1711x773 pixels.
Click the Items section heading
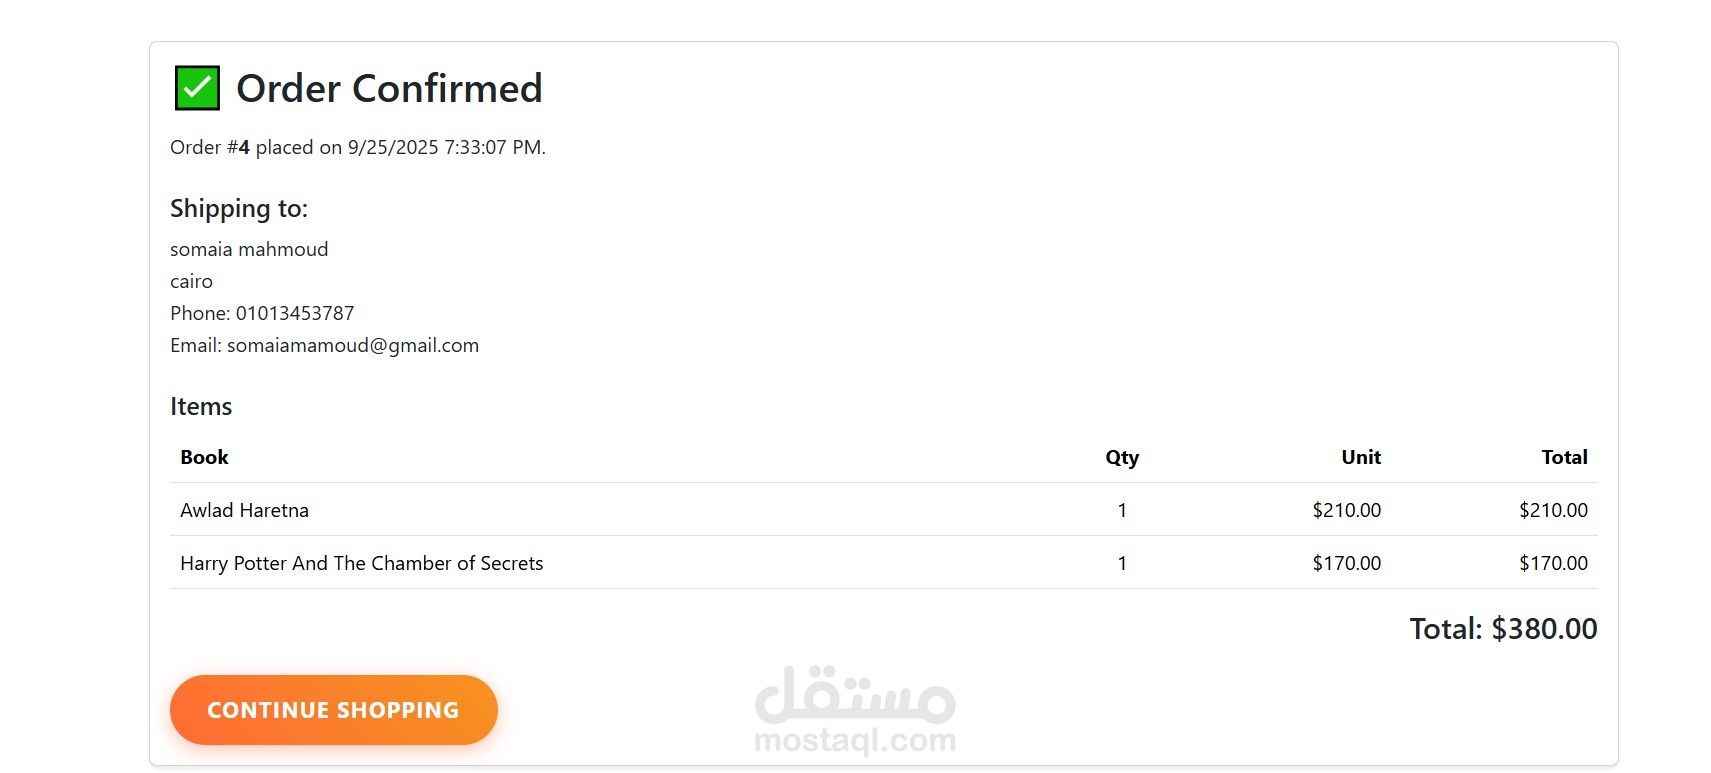coord(201,406)
